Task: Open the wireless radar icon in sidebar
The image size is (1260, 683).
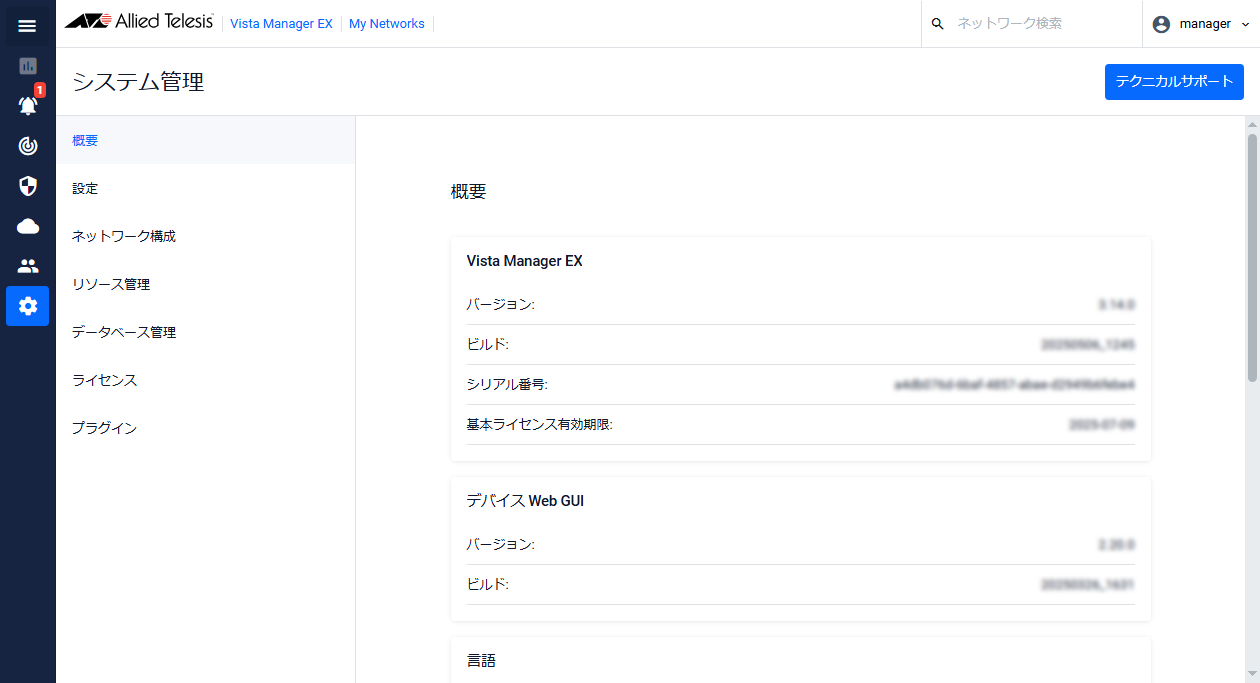Action: click(28, 146)
